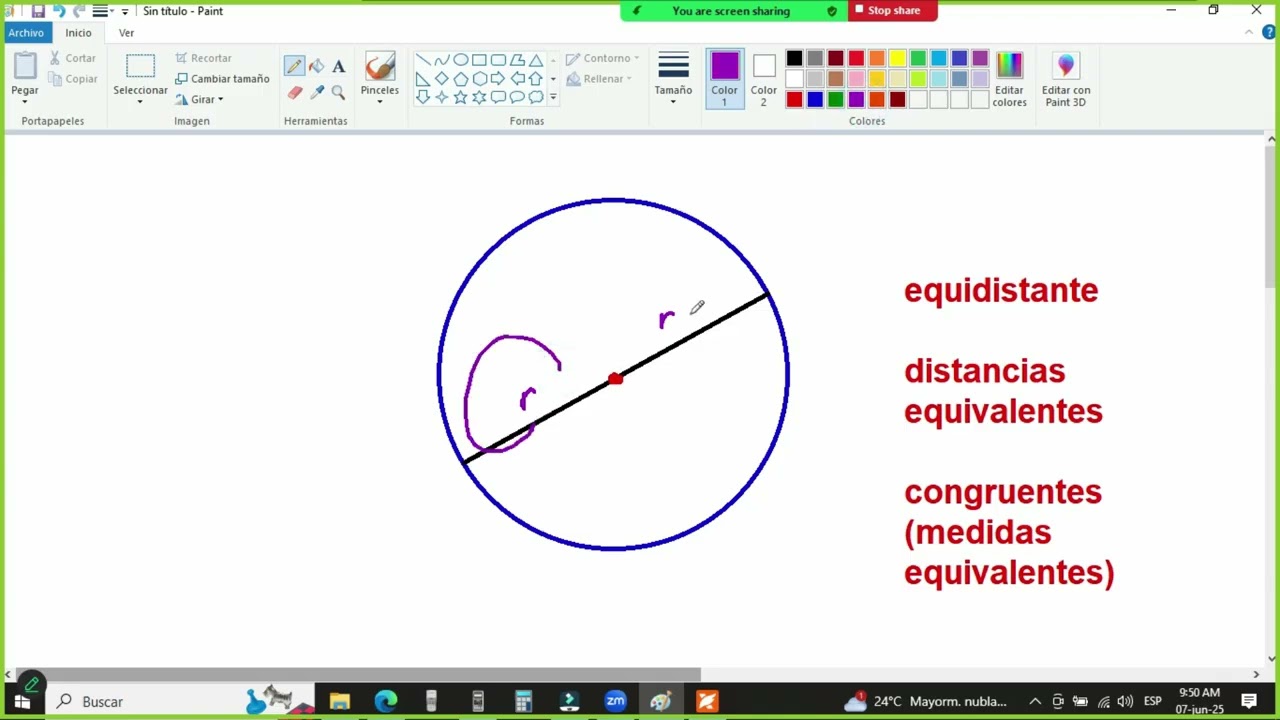Select the Color picker eyedropper tool
This screenshot has width=1280, height=720.
(x=316, y=92)
